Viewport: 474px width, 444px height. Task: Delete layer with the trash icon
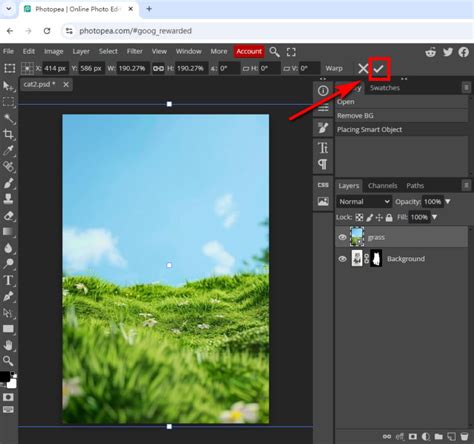click(464, 436)
